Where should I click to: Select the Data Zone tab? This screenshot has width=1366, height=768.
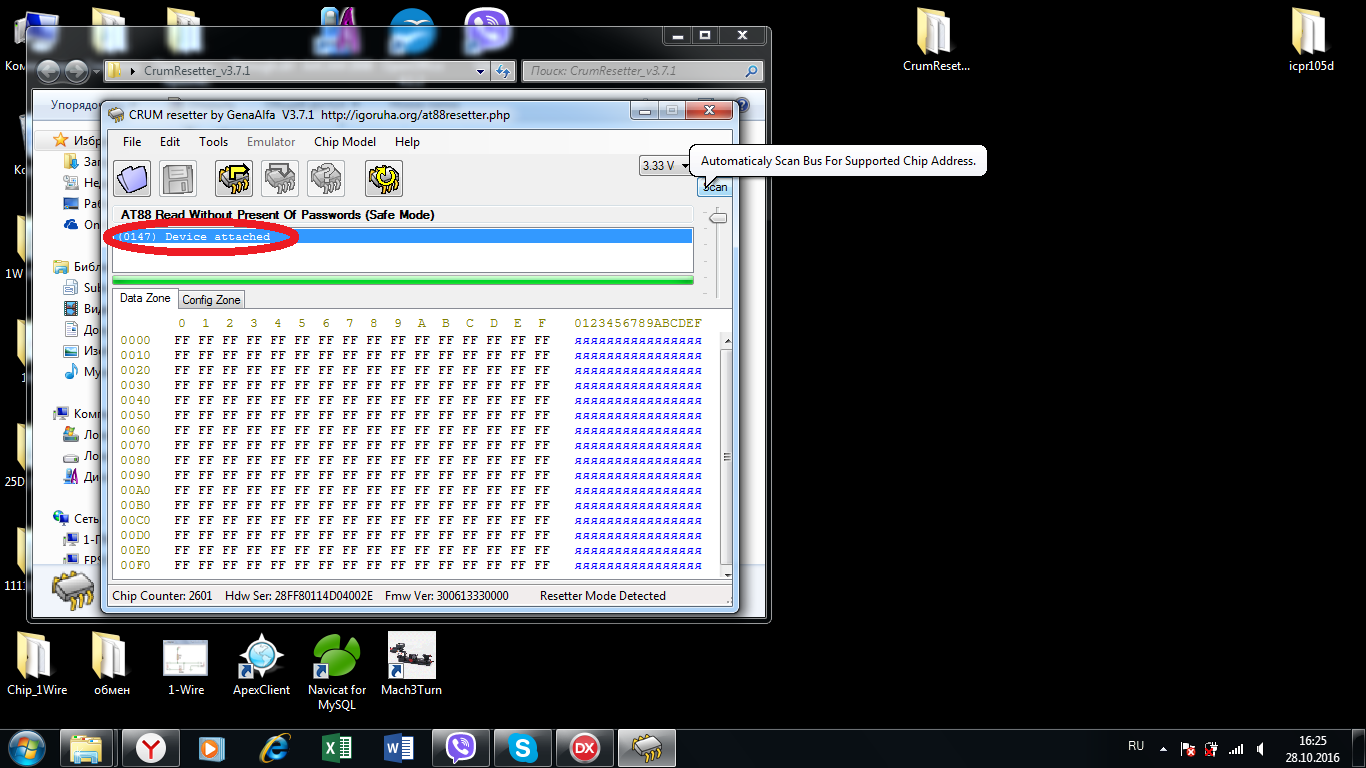(145, 299)
